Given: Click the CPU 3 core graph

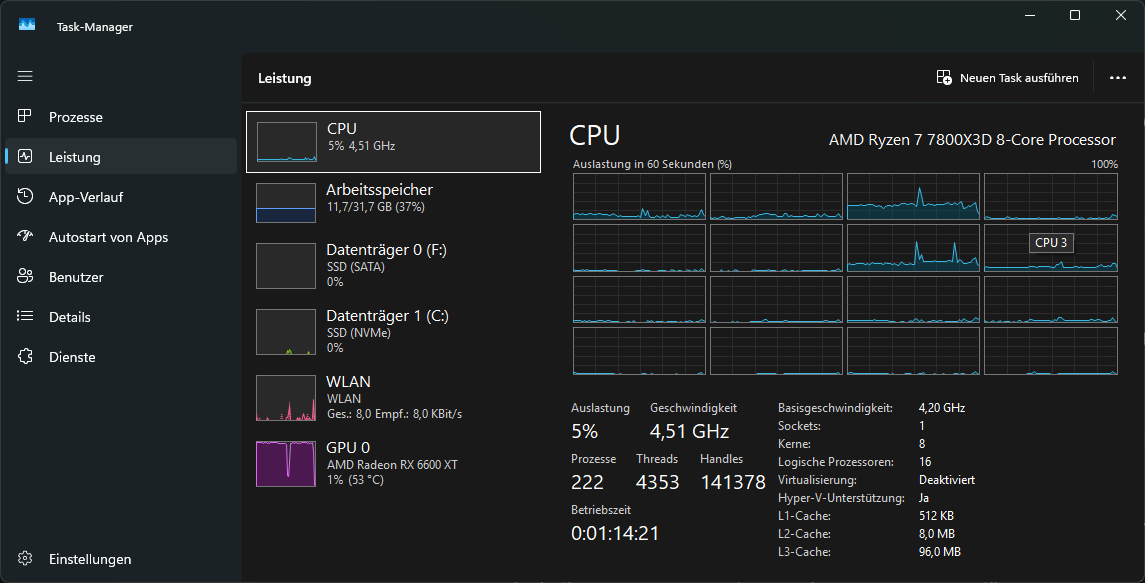Looking at the screenshot, I should point(1050,248).
